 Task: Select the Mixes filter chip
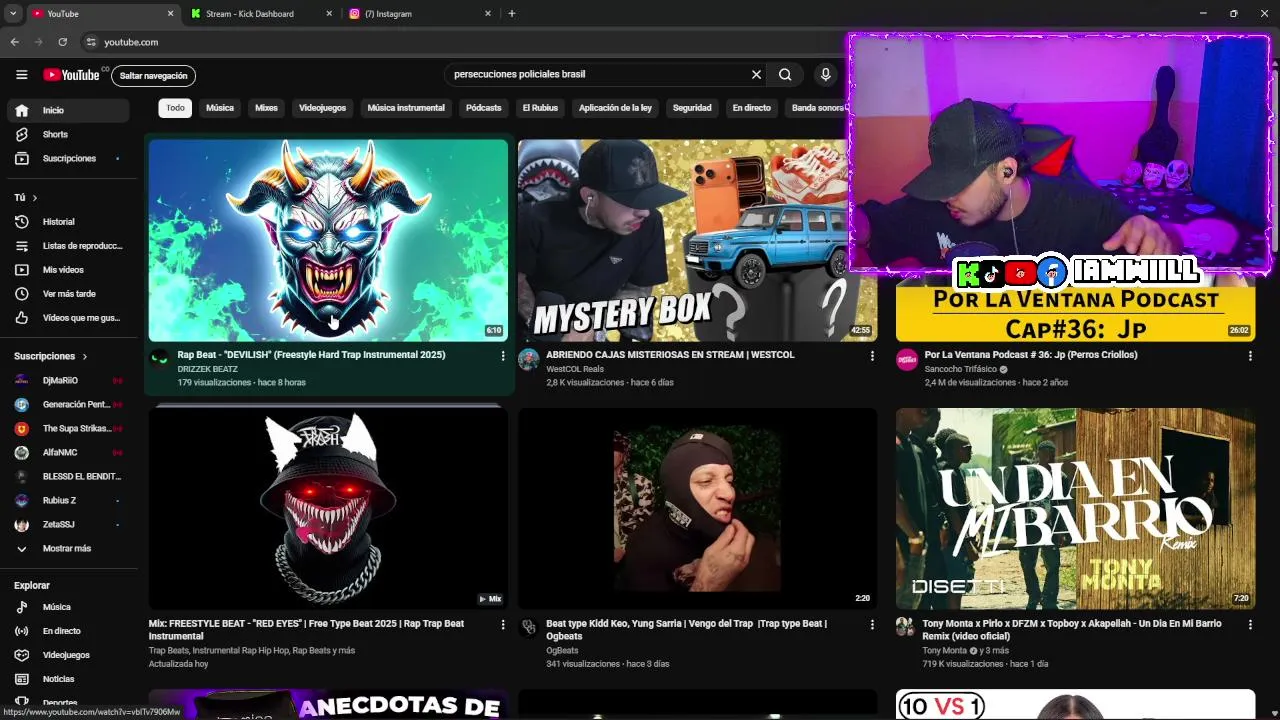[266, 108]
